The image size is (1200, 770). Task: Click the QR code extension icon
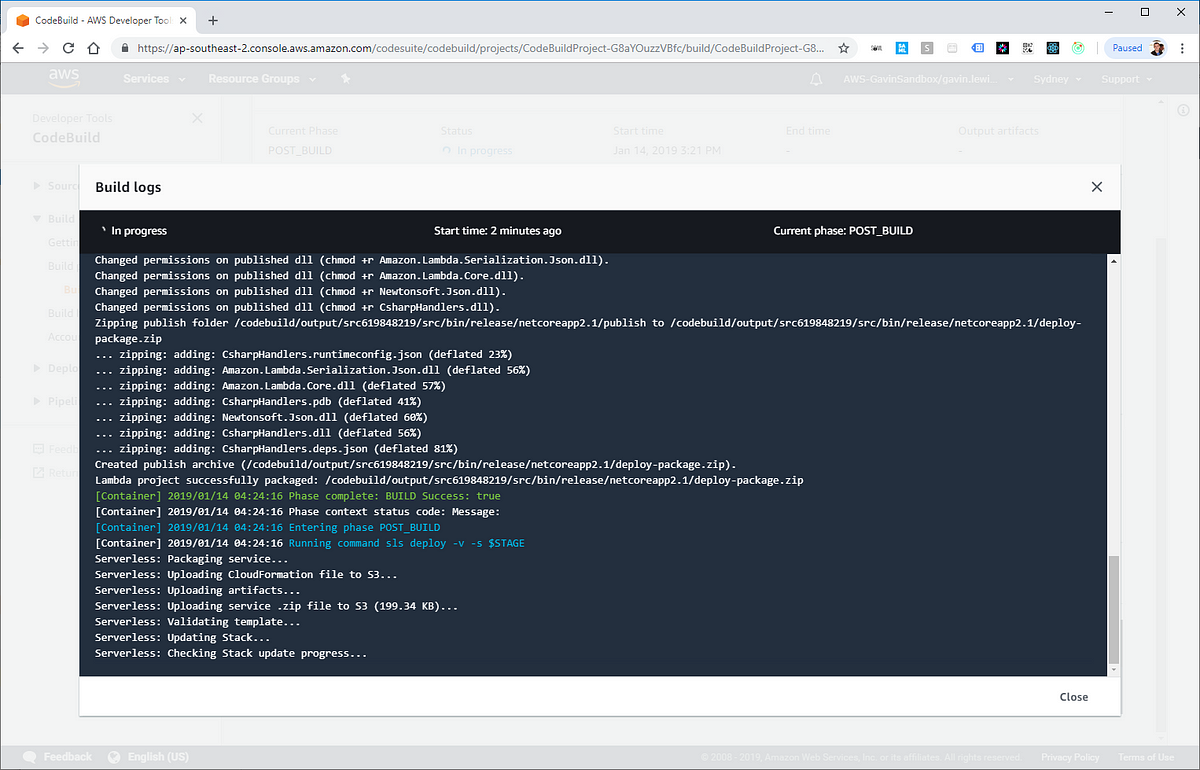click(1028, 48)
